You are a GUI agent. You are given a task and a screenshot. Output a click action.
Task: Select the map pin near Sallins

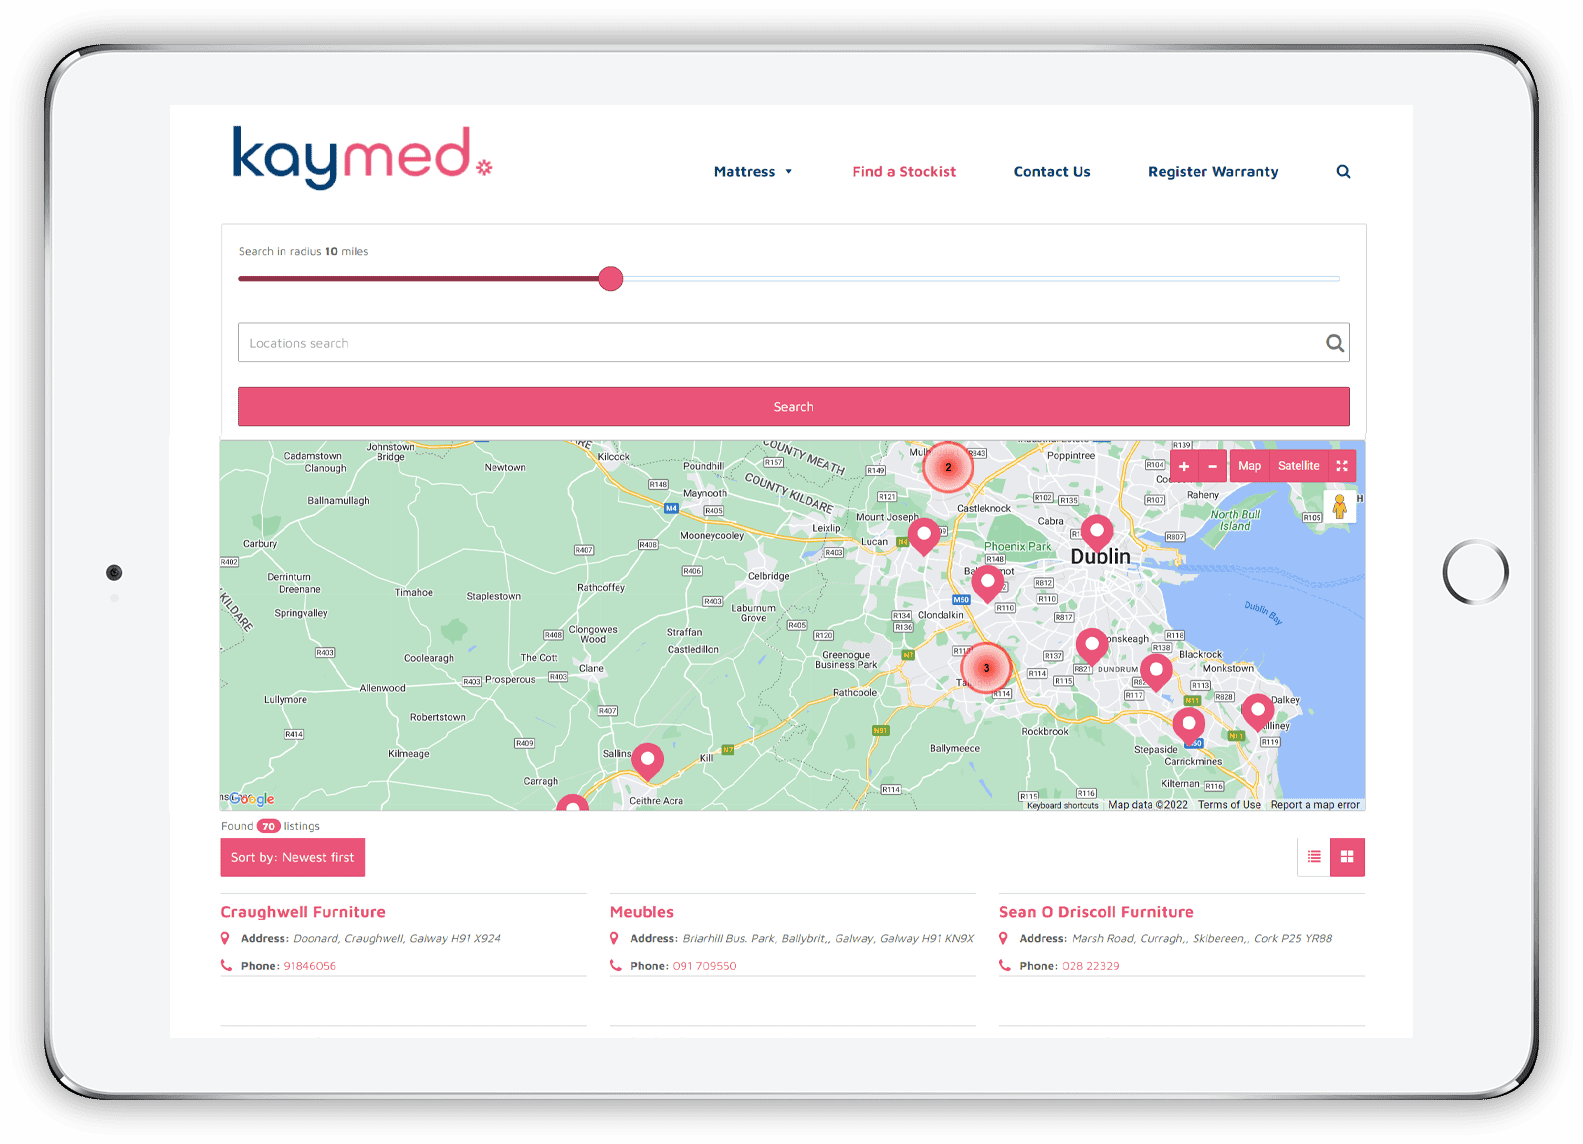point(648,761)
